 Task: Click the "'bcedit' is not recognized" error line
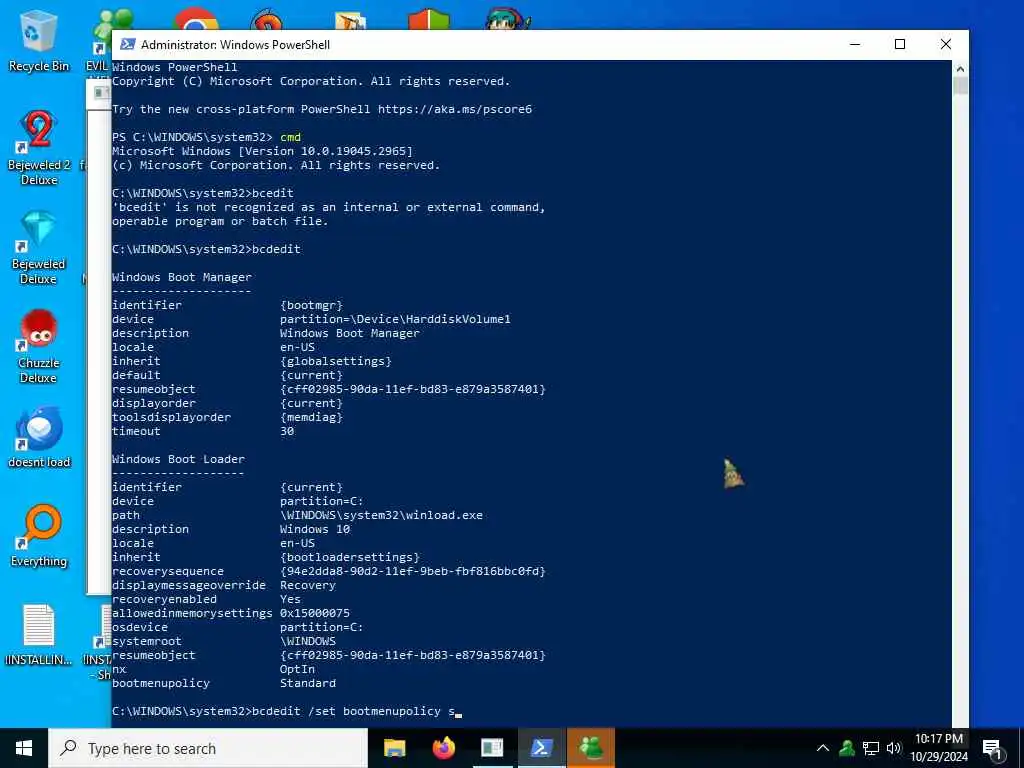tap(328, 207)
